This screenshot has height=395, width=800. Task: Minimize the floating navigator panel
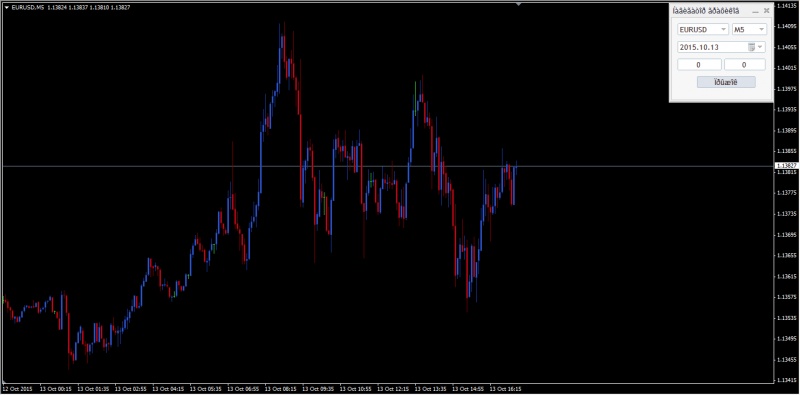point(755,11)
